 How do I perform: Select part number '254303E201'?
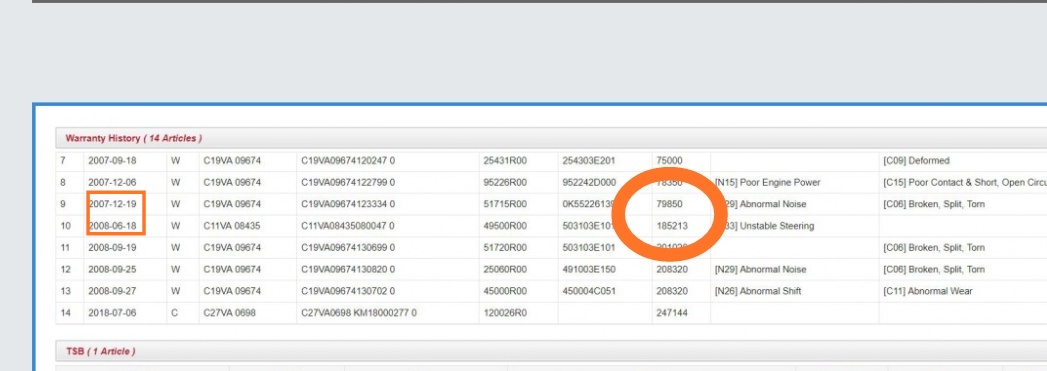[x=589, y=161]
